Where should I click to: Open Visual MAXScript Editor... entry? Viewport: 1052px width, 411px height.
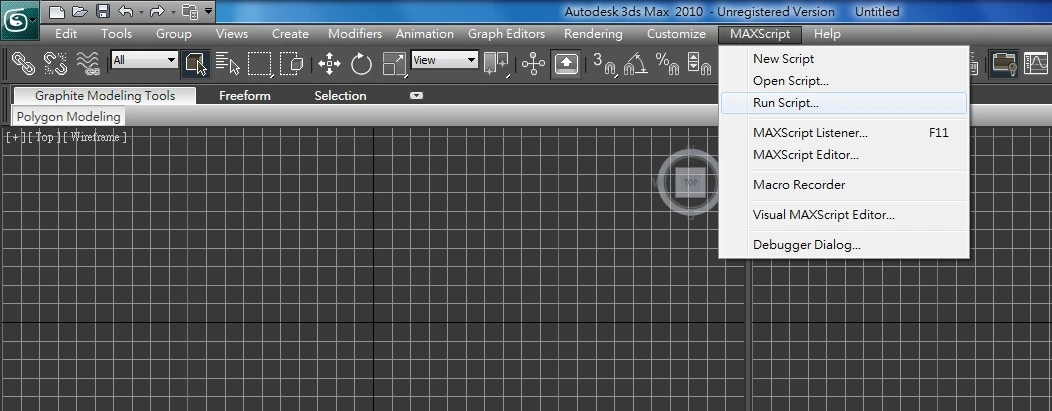click(x=843, y=215)
